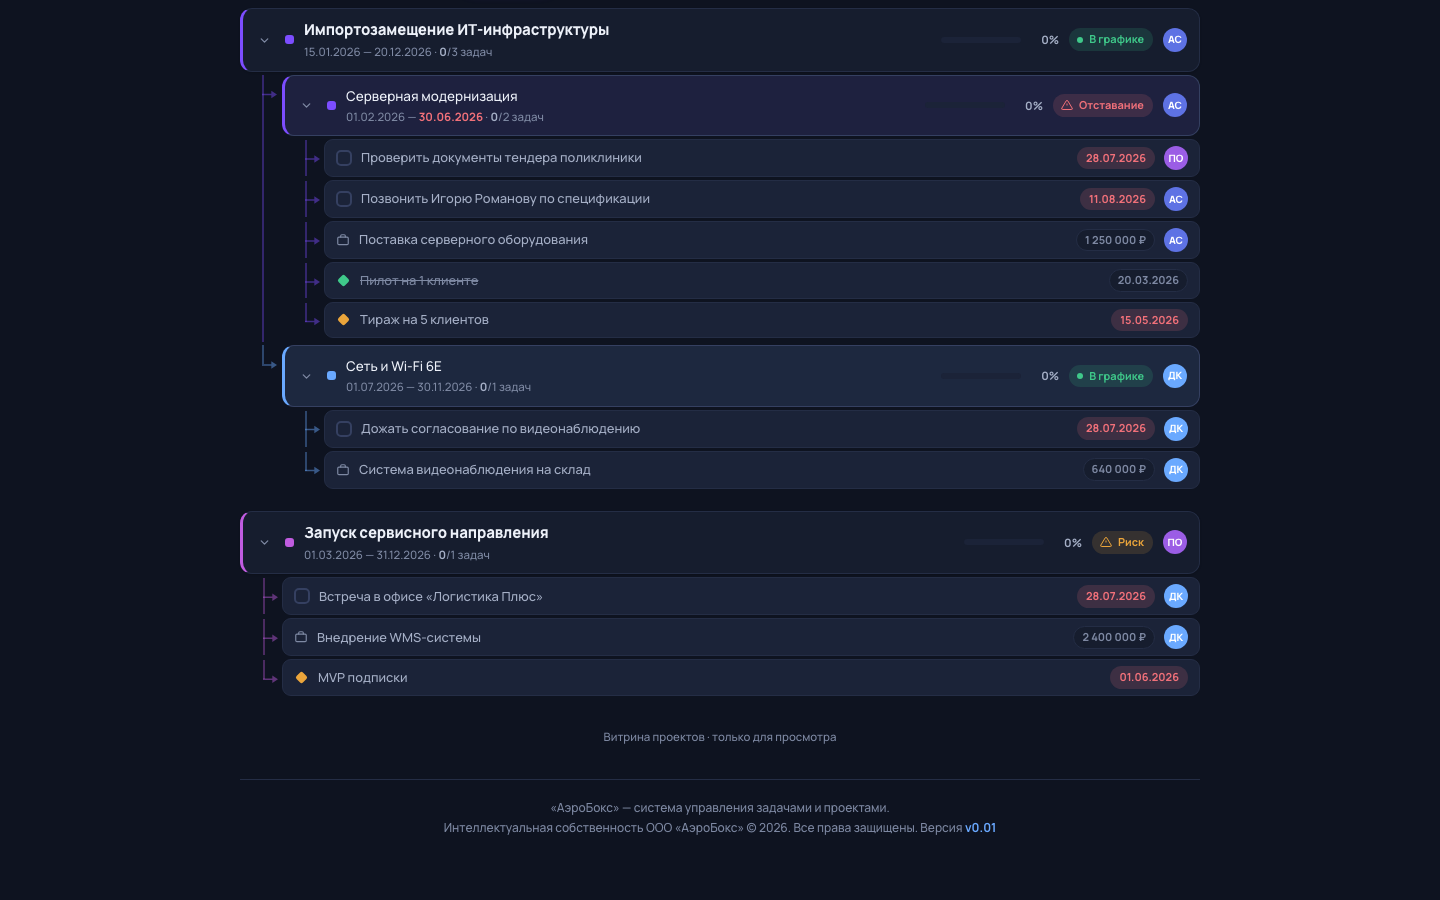Click the 640 000 ₽ amount badge
The image size is (1440, 900).
pyautogui.click(x=1119, y=469)
